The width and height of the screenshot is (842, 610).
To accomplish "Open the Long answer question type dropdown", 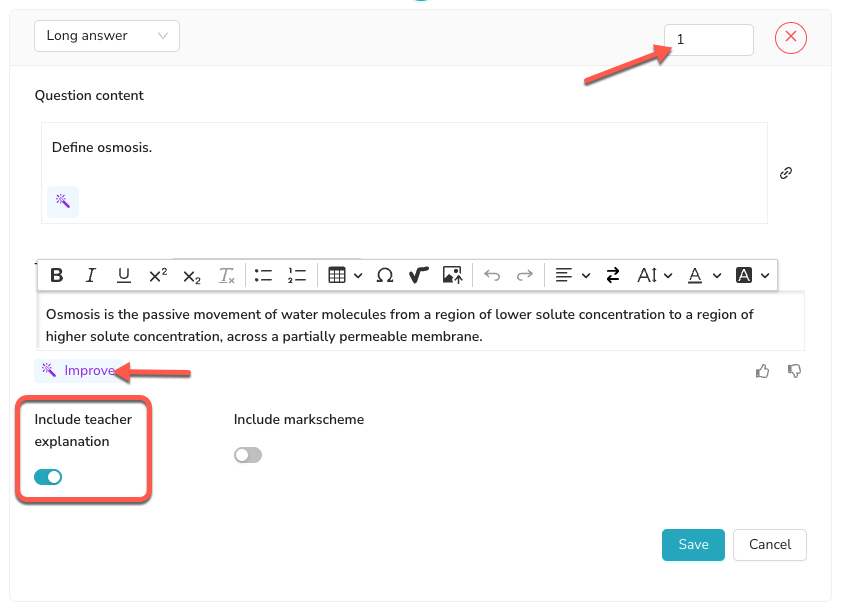I will (107, 36).
